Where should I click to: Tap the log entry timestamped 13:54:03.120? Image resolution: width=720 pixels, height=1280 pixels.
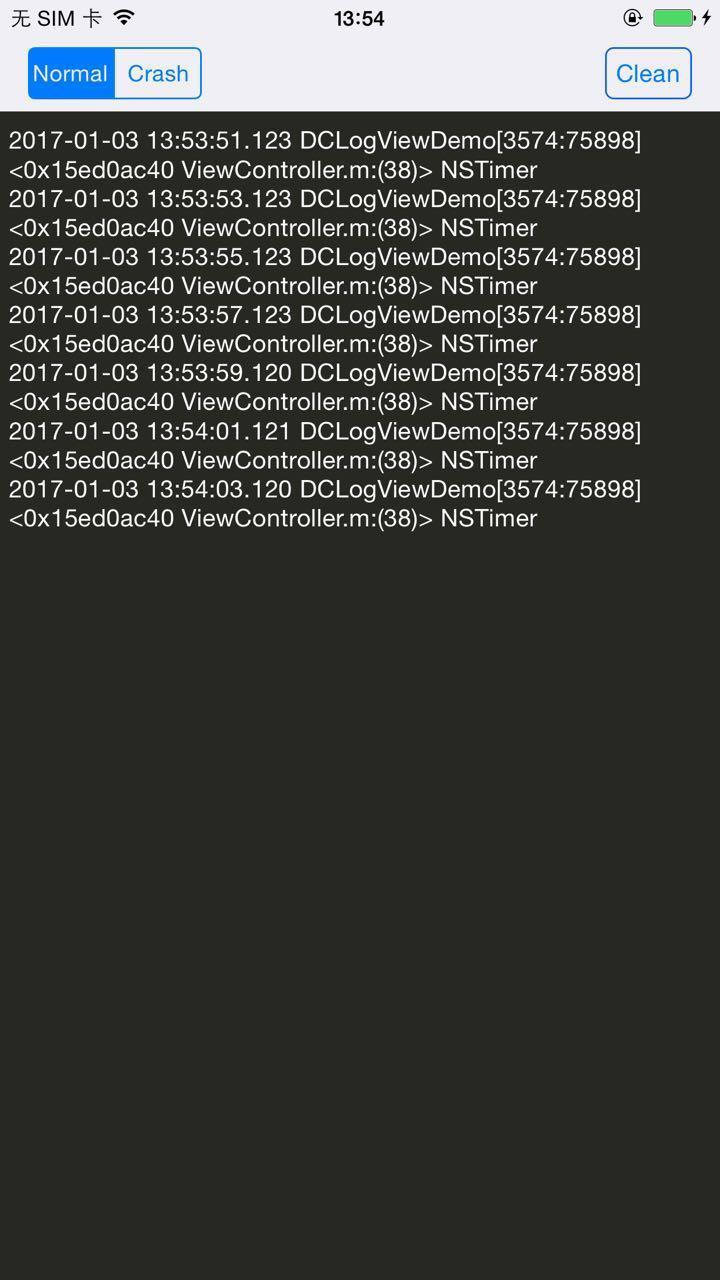click(325, 503)
